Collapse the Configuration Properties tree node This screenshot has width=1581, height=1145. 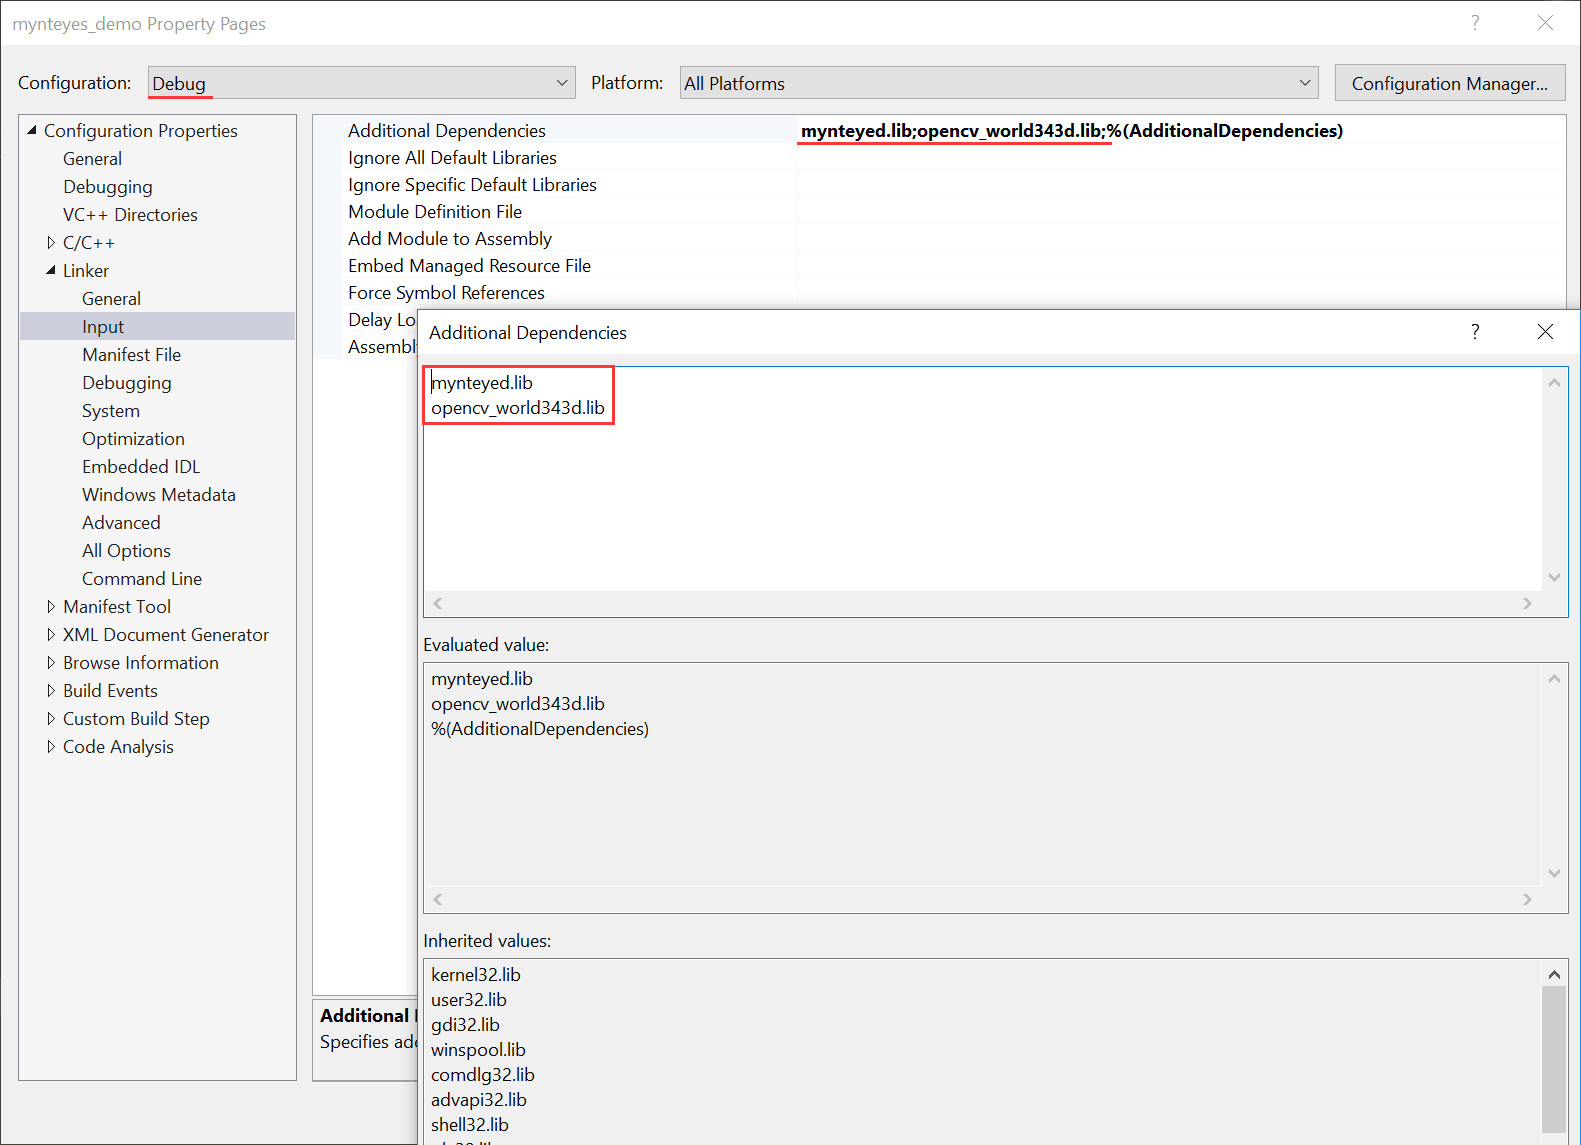32,130
